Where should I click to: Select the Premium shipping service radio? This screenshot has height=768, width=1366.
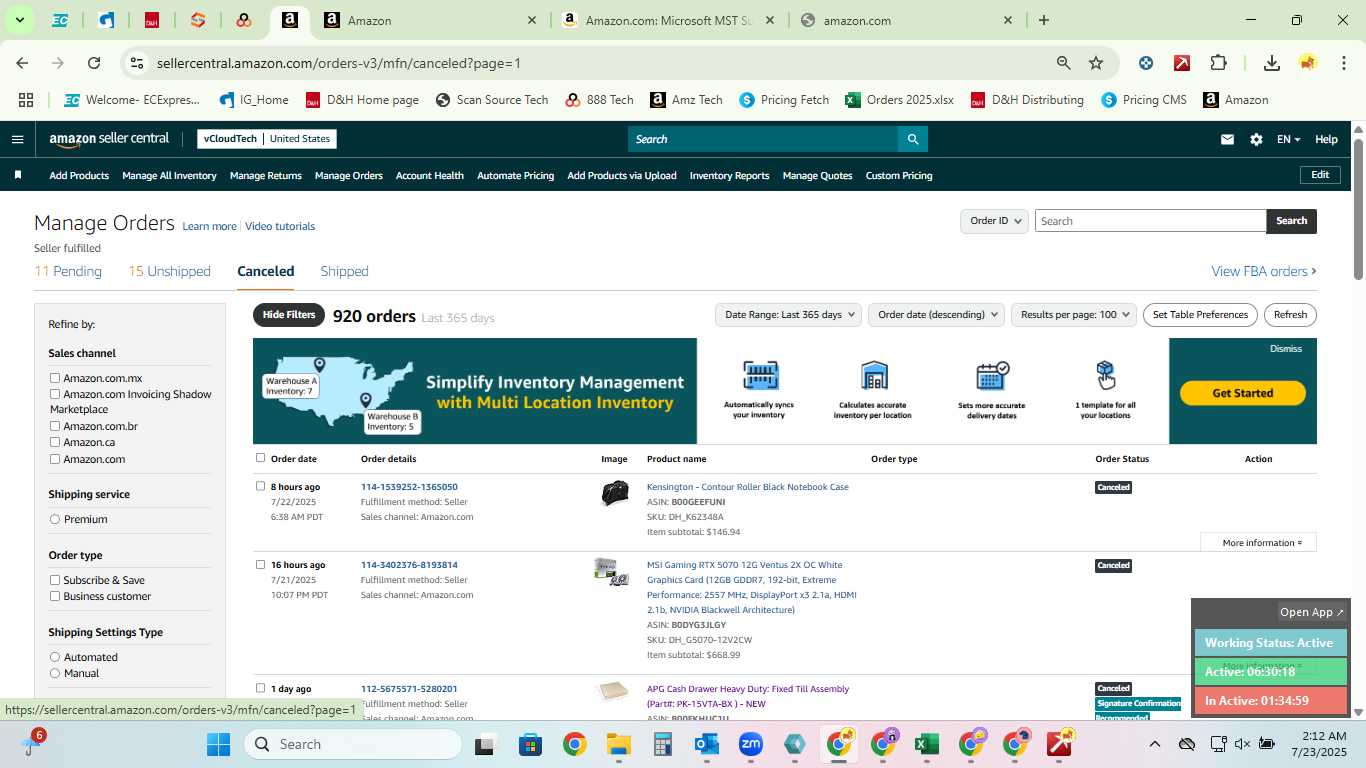pyautogui.click(x=55, y=519)
